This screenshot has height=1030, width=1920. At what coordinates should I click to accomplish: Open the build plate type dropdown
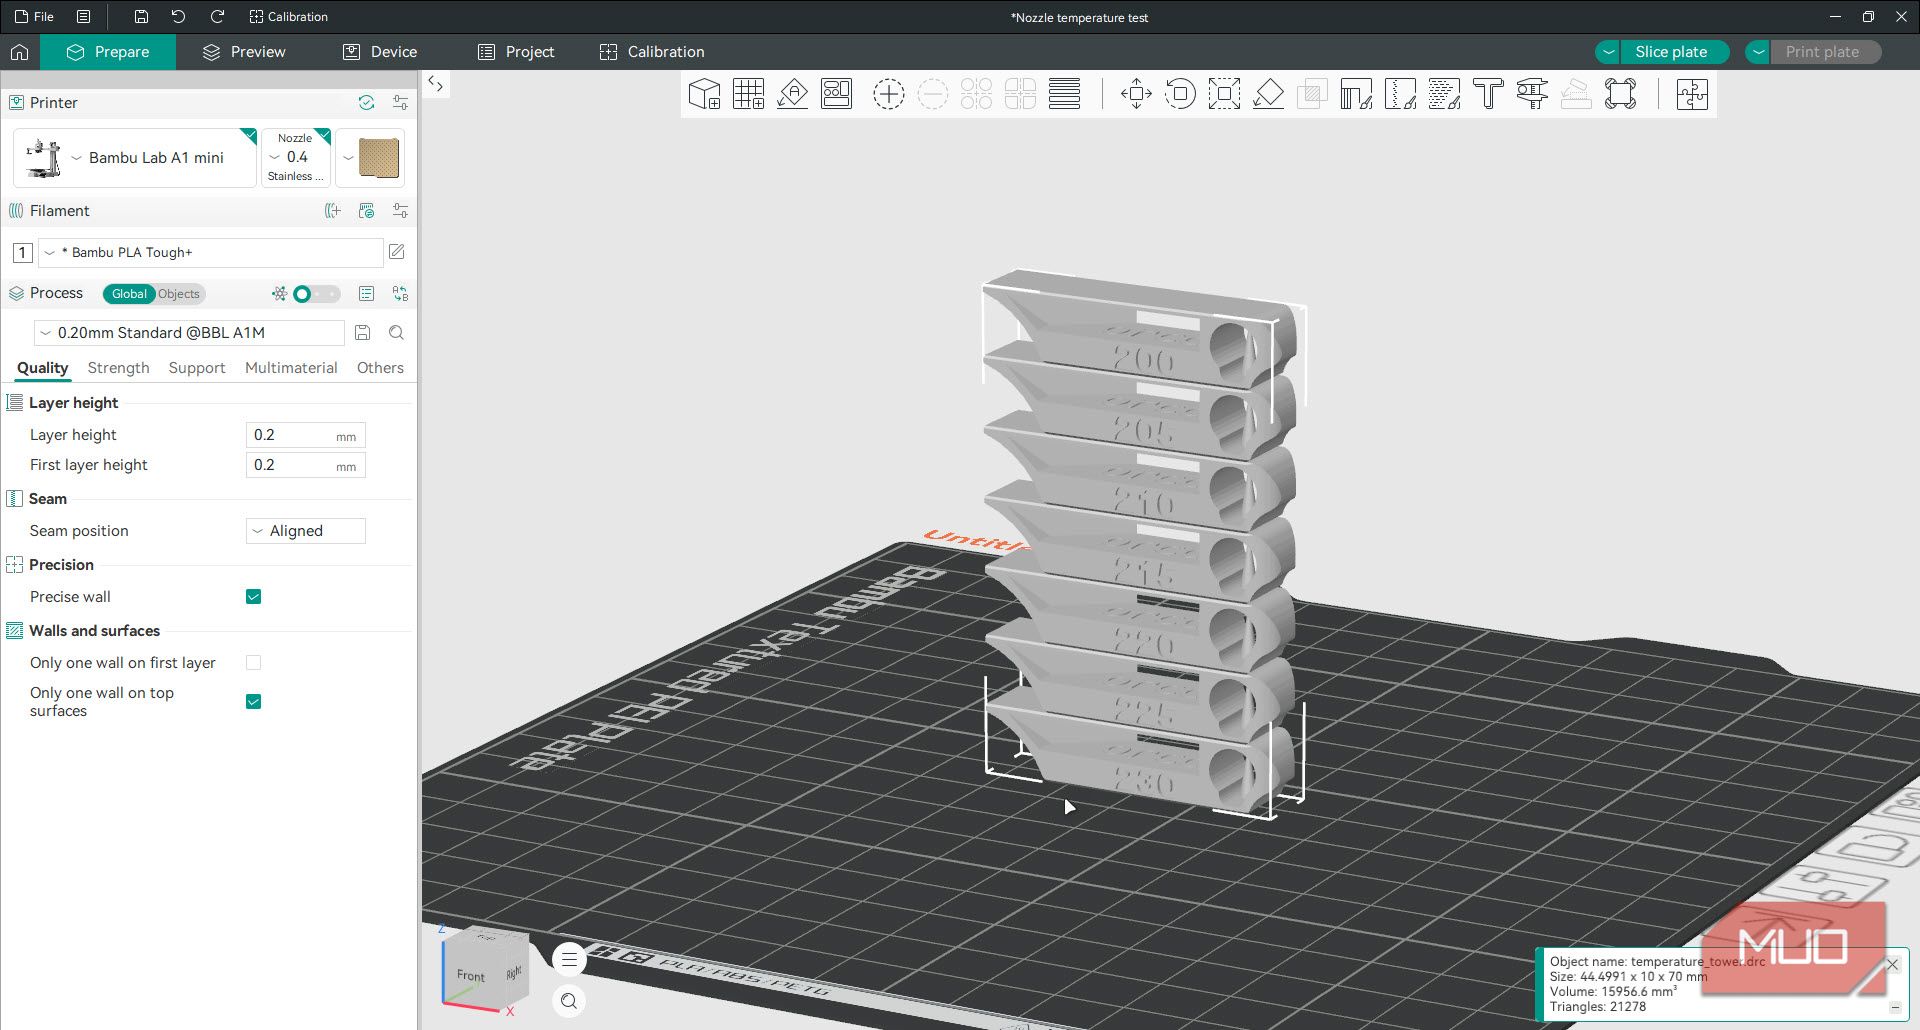(370, 158)
